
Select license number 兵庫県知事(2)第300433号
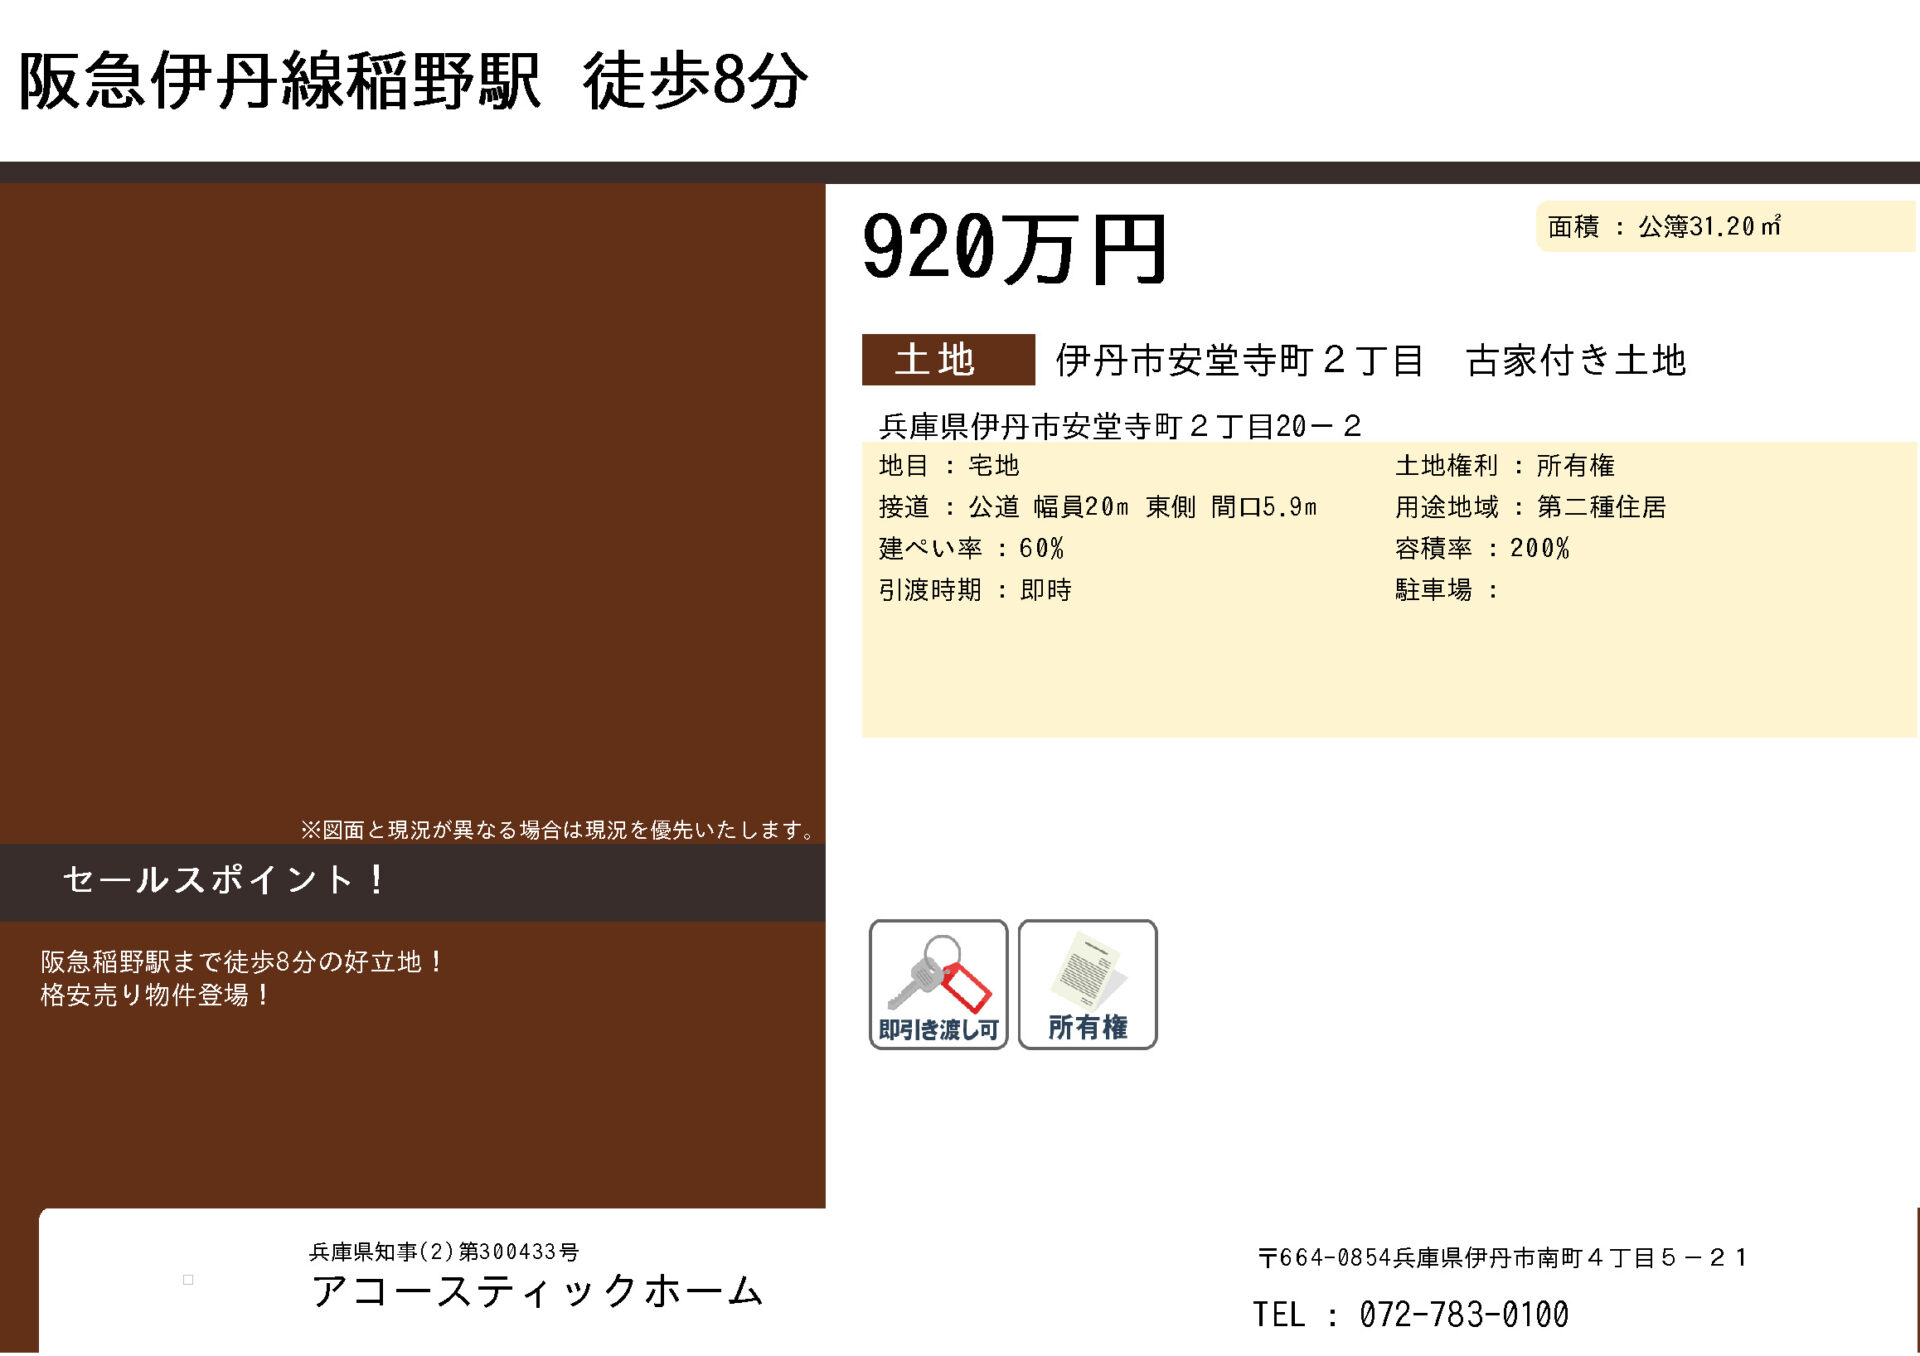tap(444, 1252)
